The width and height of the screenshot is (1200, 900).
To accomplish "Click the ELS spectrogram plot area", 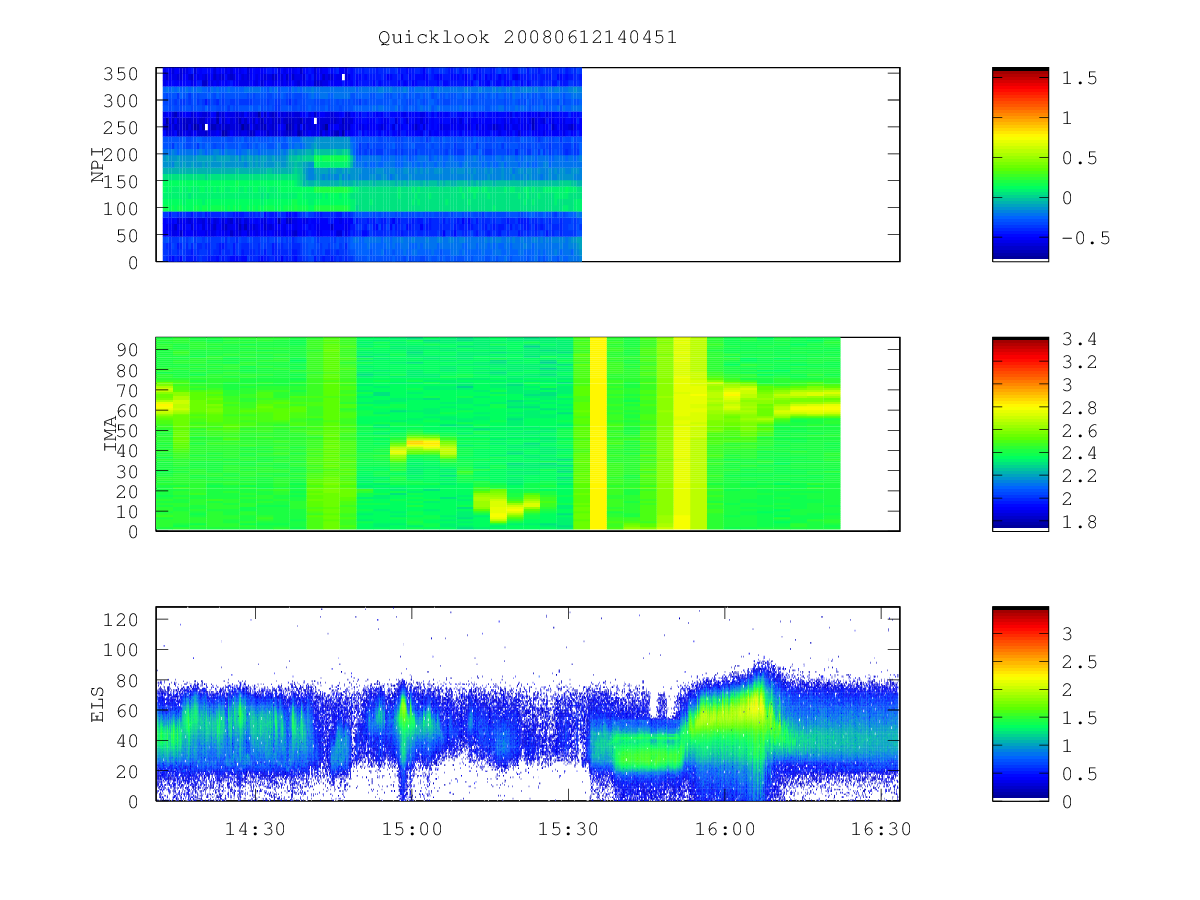I will pos(528,703).
